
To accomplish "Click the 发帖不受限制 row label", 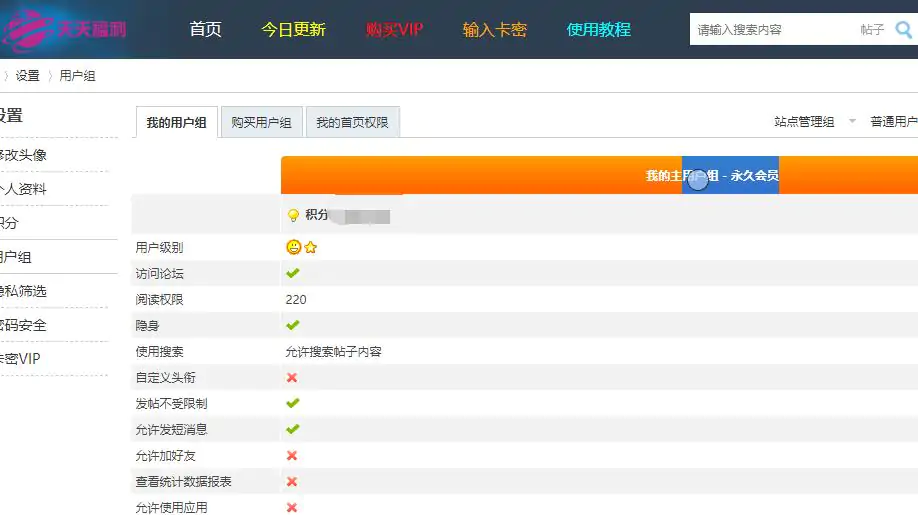I will 172,403.
